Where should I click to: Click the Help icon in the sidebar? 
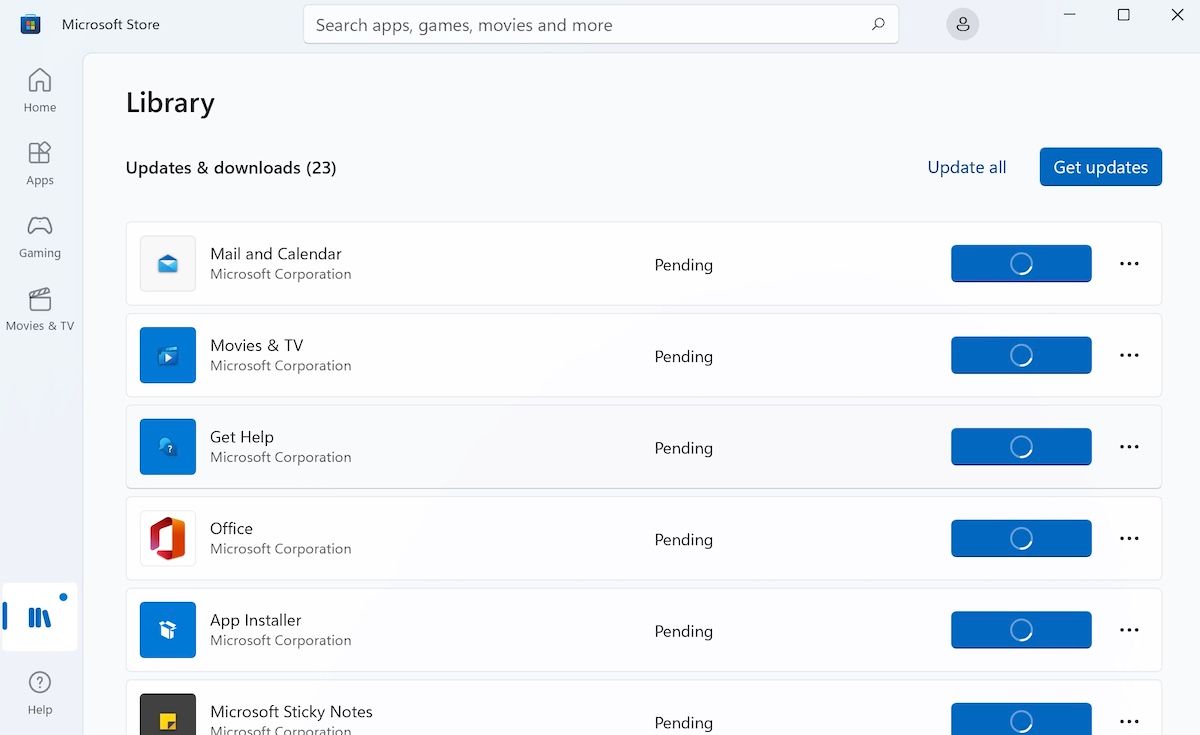[x=40, y=692]
